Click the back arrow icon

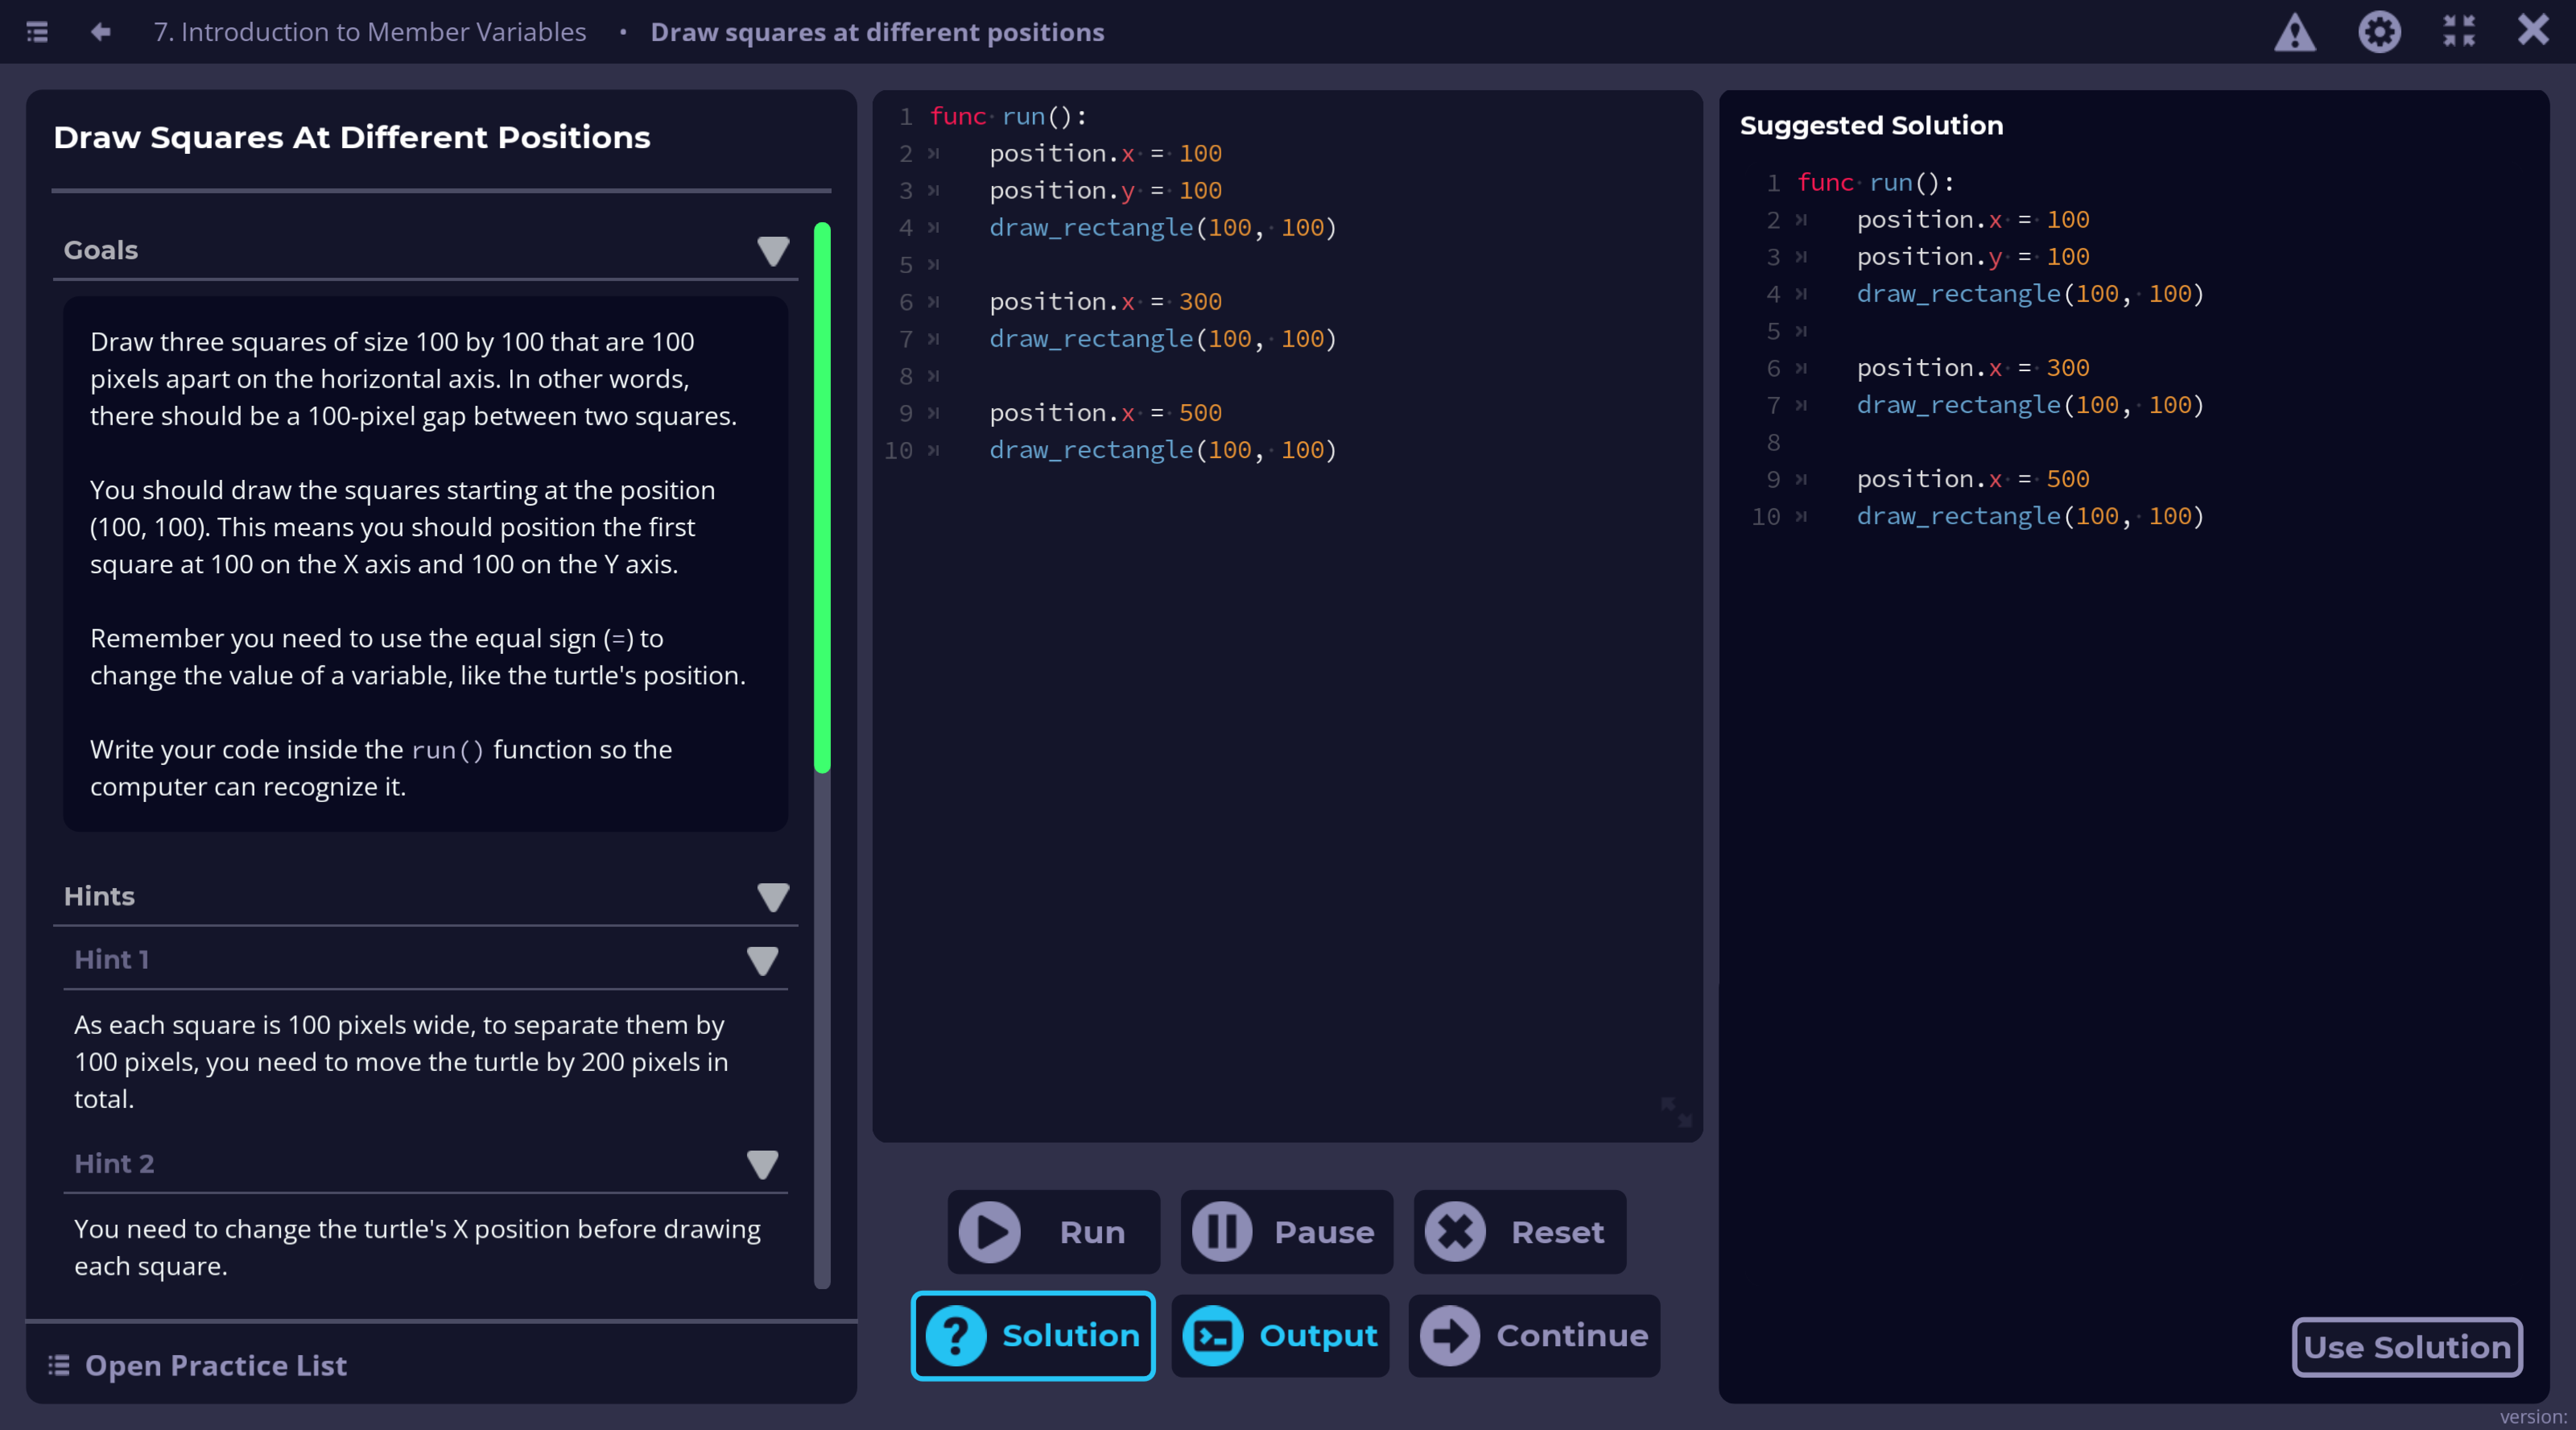[x=100, y=32]
